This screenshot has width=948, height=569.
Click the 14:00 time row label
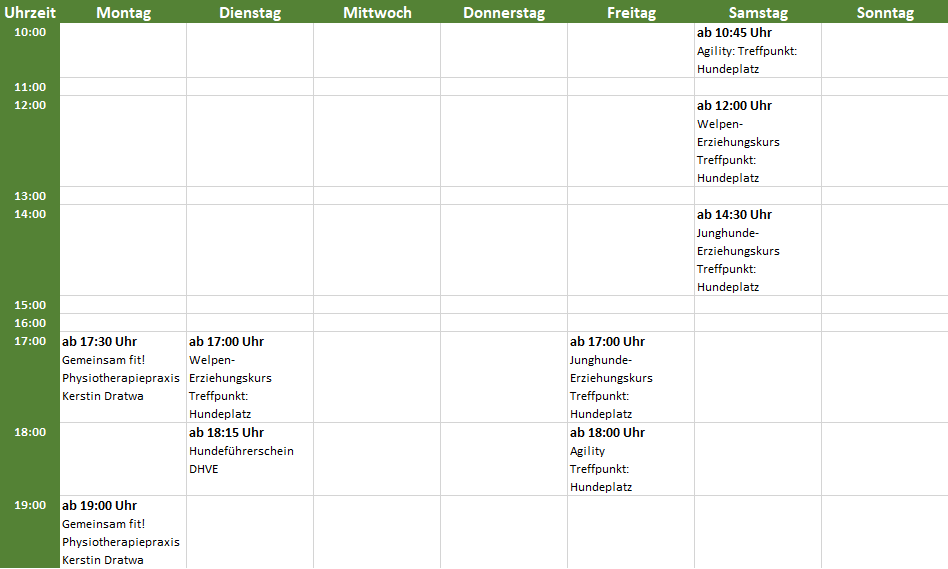30,213
